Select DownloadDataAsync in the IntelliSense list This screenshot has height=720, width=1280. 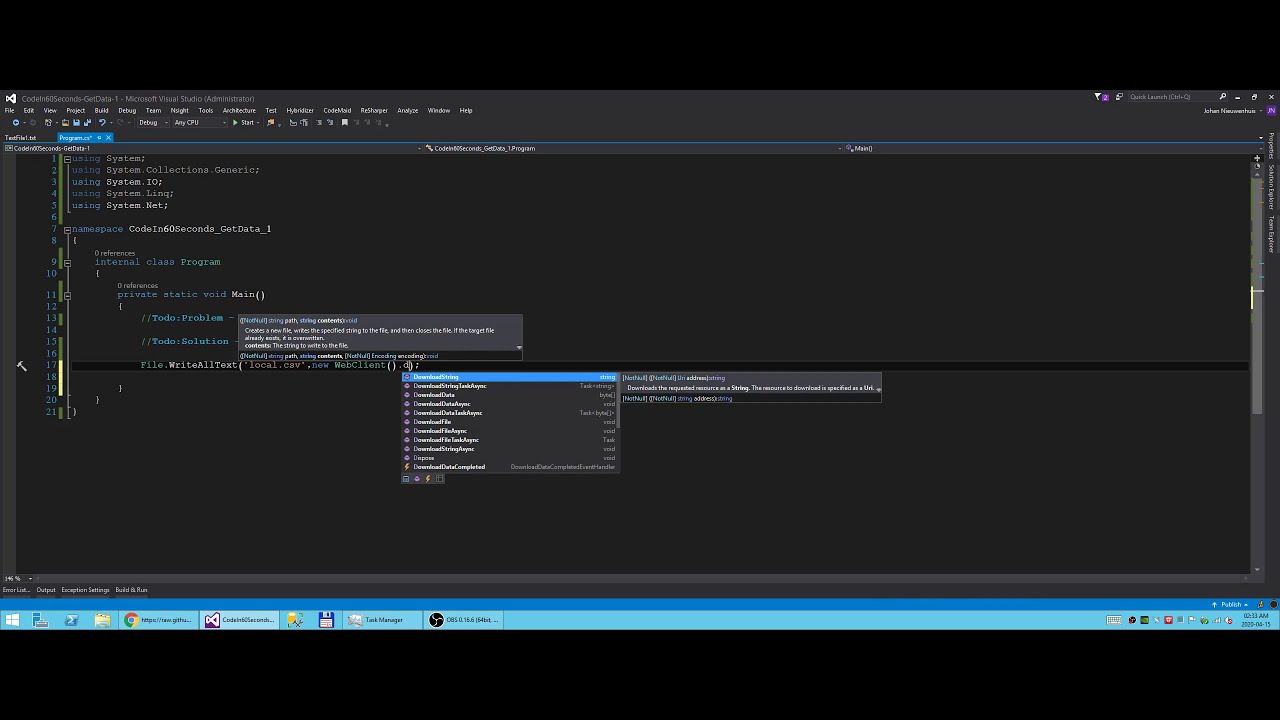pyautogui.click(x=510, y=404)
